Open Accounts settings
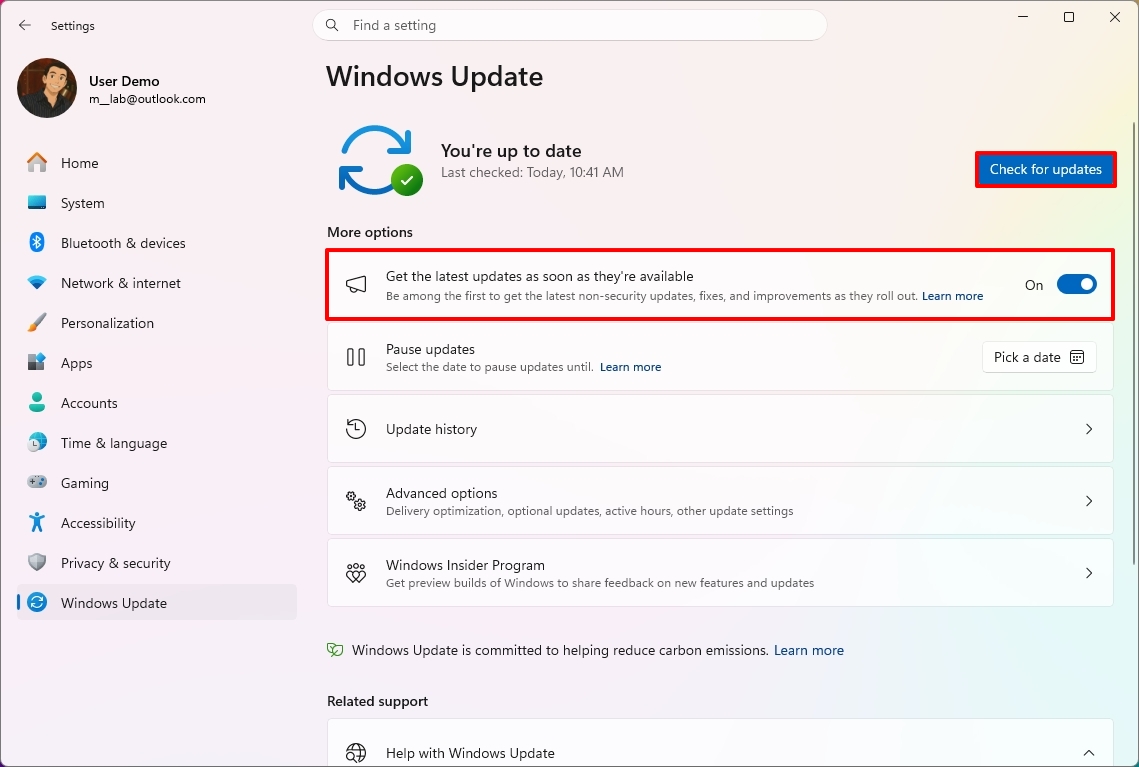This screenshot has height=767, width=1139. [157, 402]
